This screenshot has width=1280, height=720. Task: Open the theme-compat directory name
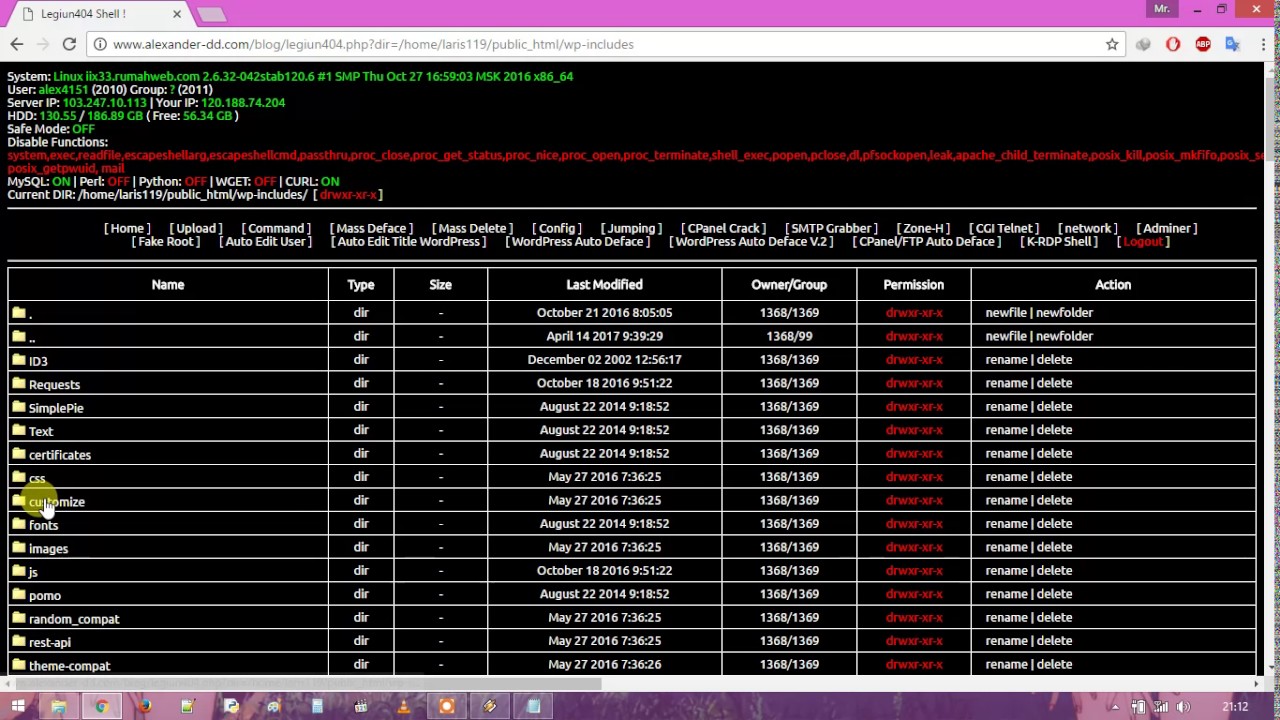click(x=69, y=665)
